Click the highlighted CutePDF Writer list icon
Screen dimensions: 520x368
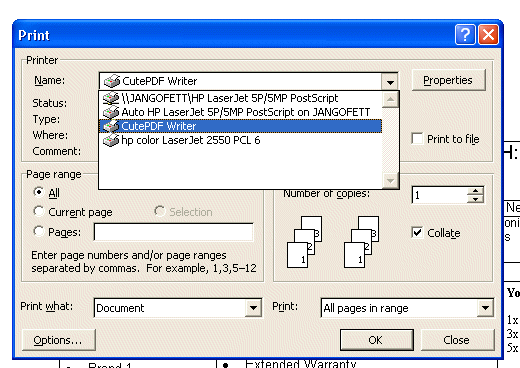(111, 126)
